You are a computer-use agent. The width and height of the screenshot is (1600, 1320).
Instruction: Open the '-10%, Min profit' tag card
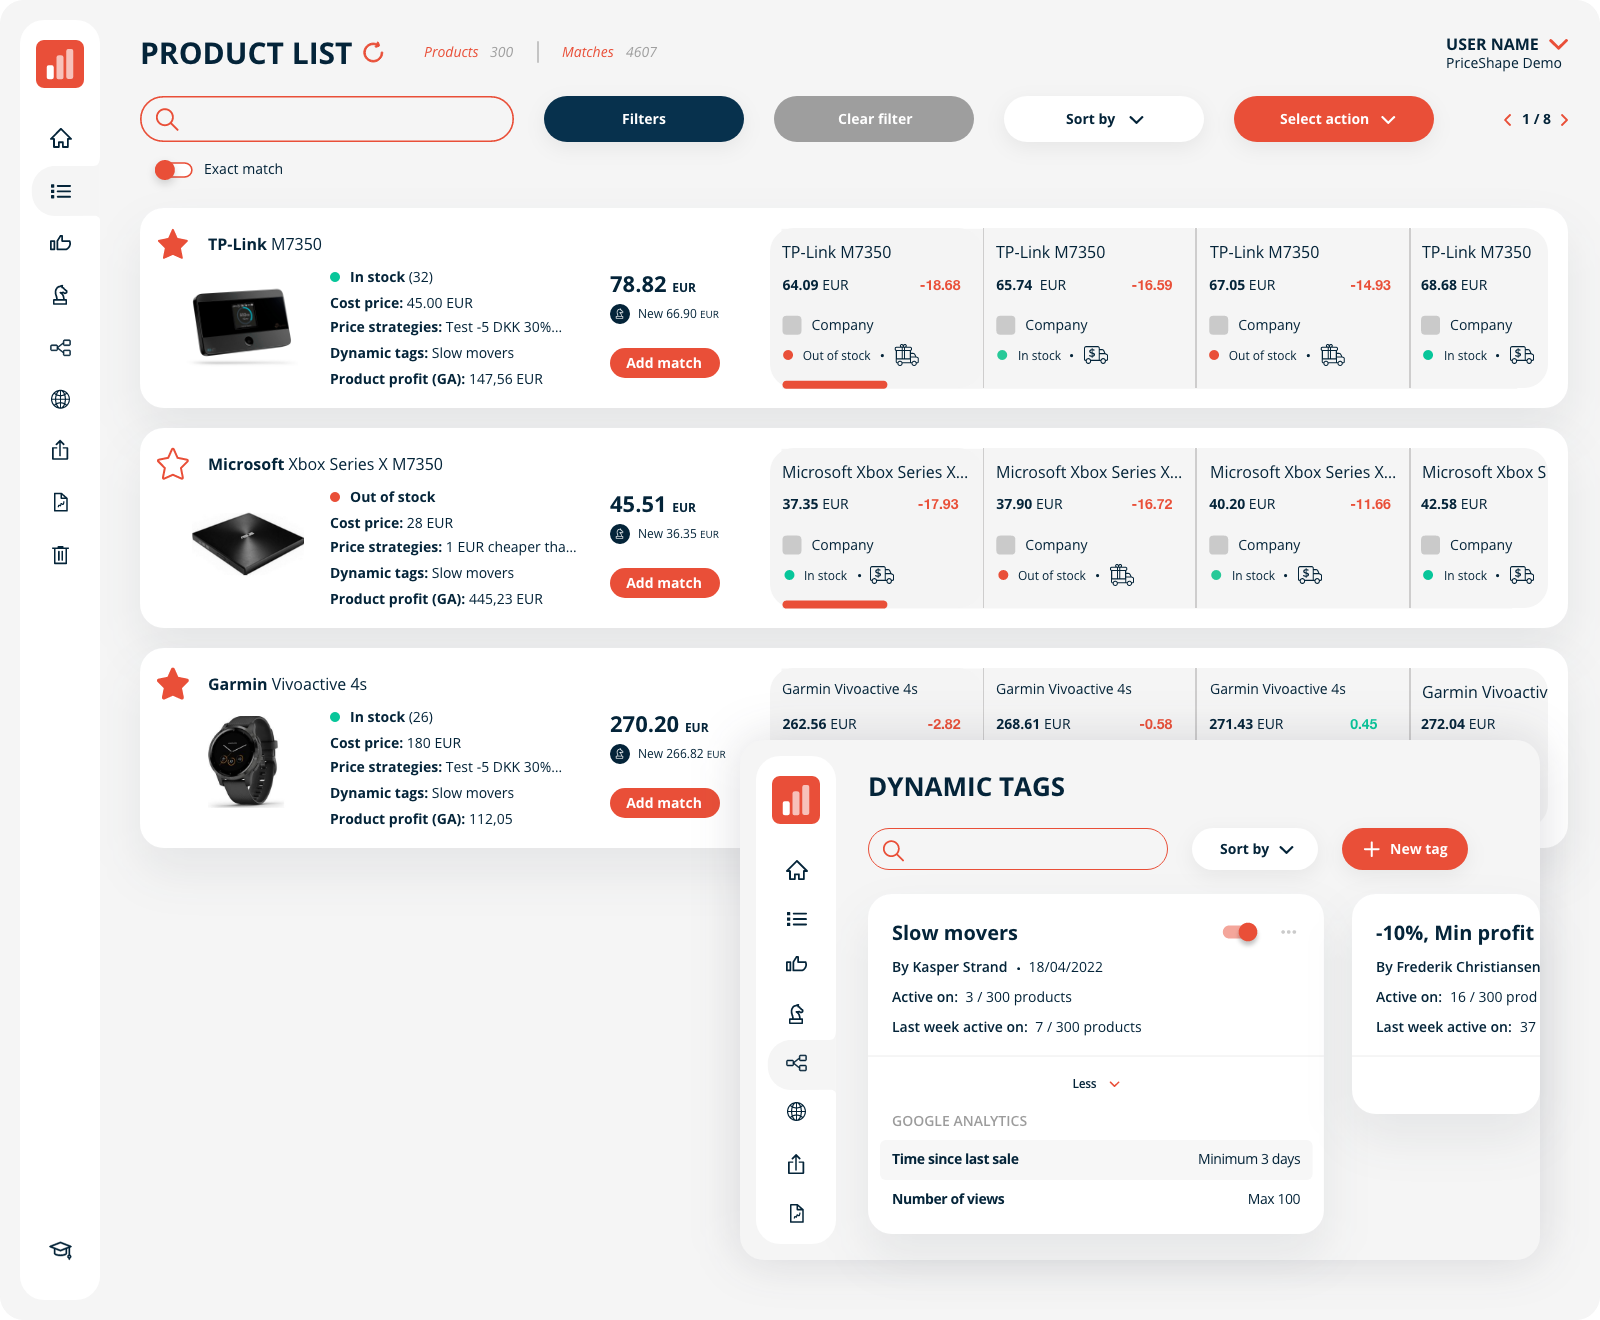point(1446,1004)
